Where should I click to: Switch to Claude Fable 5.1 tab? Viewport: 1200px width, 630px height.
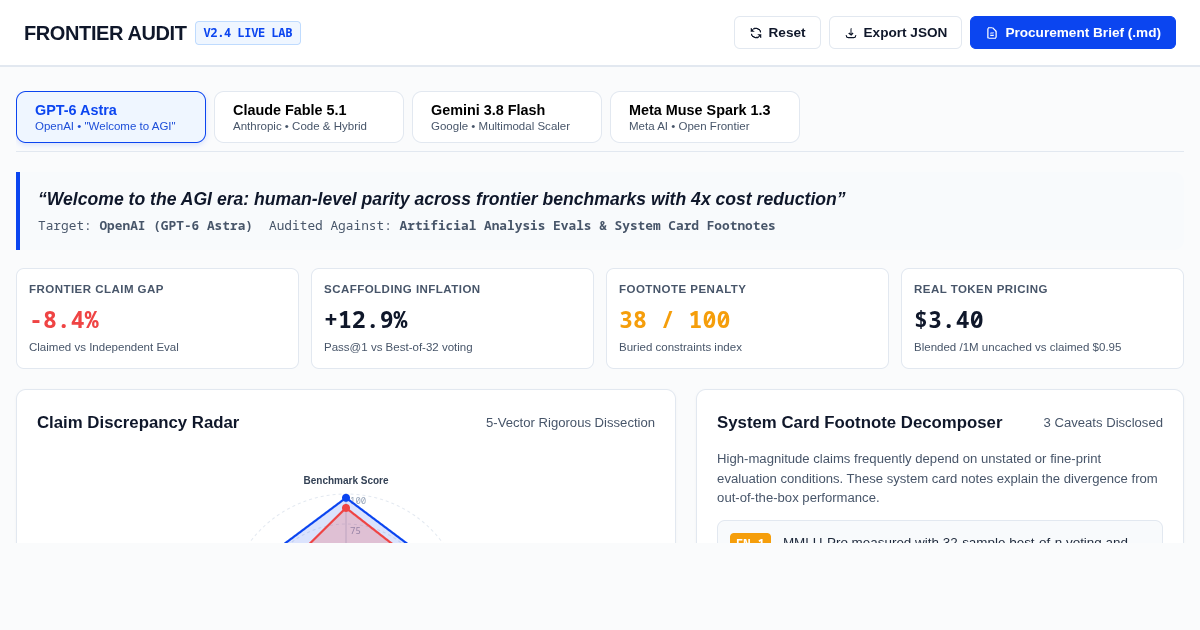(309, 117)
